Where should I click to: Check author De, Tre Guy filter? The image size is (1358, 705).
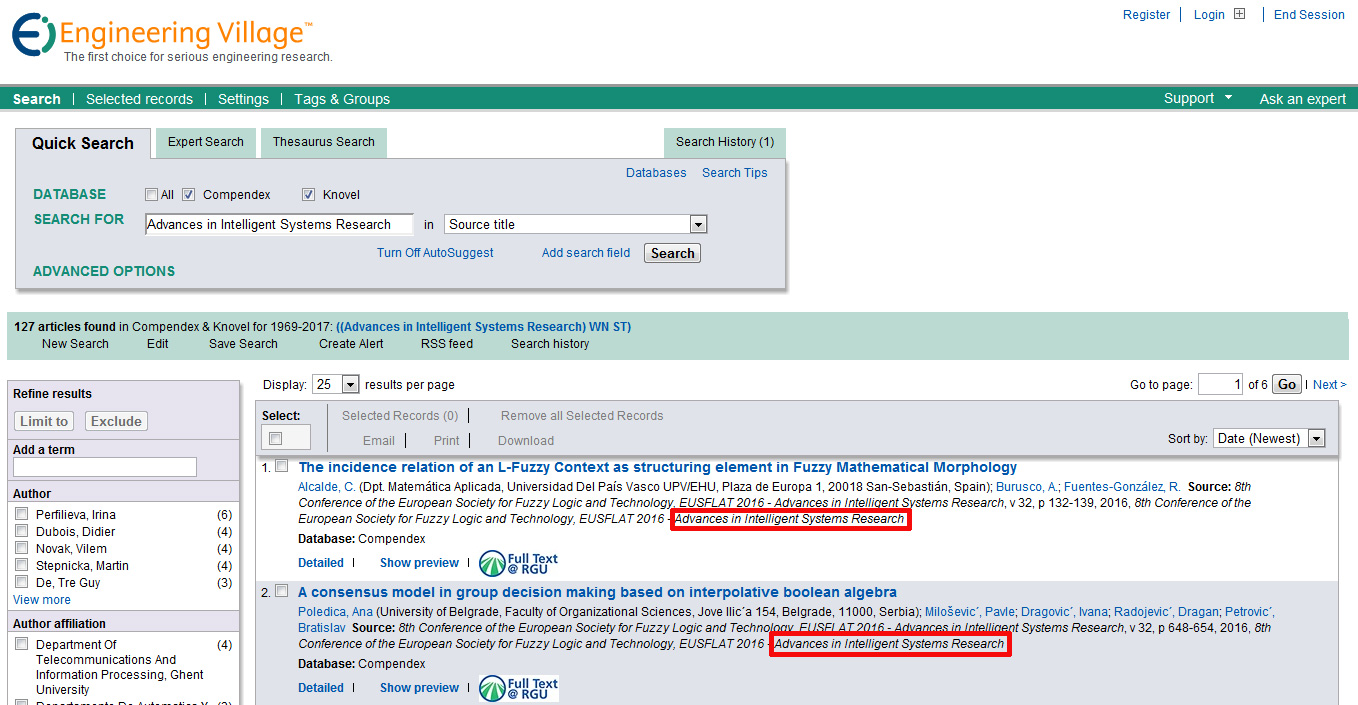click(x=22, y=582)
